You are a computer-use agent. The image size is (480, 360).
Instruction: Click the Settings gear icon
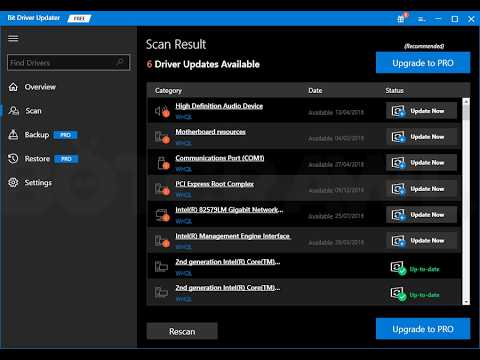click(x=13, y=183)
